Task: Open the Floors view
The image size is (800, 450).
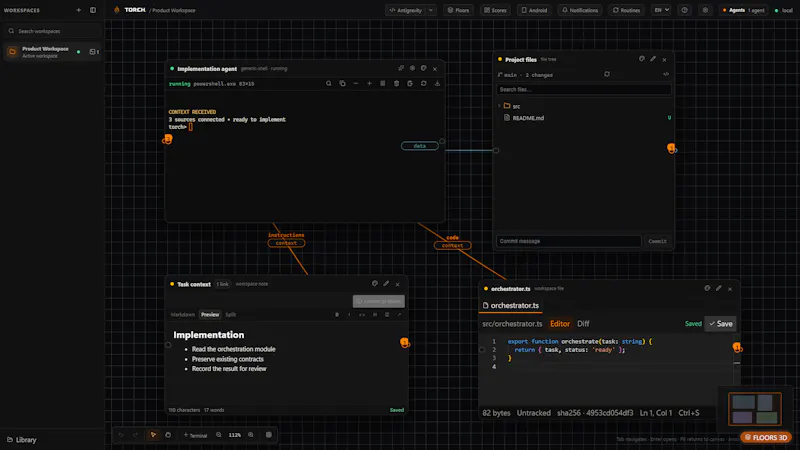Action: pyautogui.click(x=458, y=10)
